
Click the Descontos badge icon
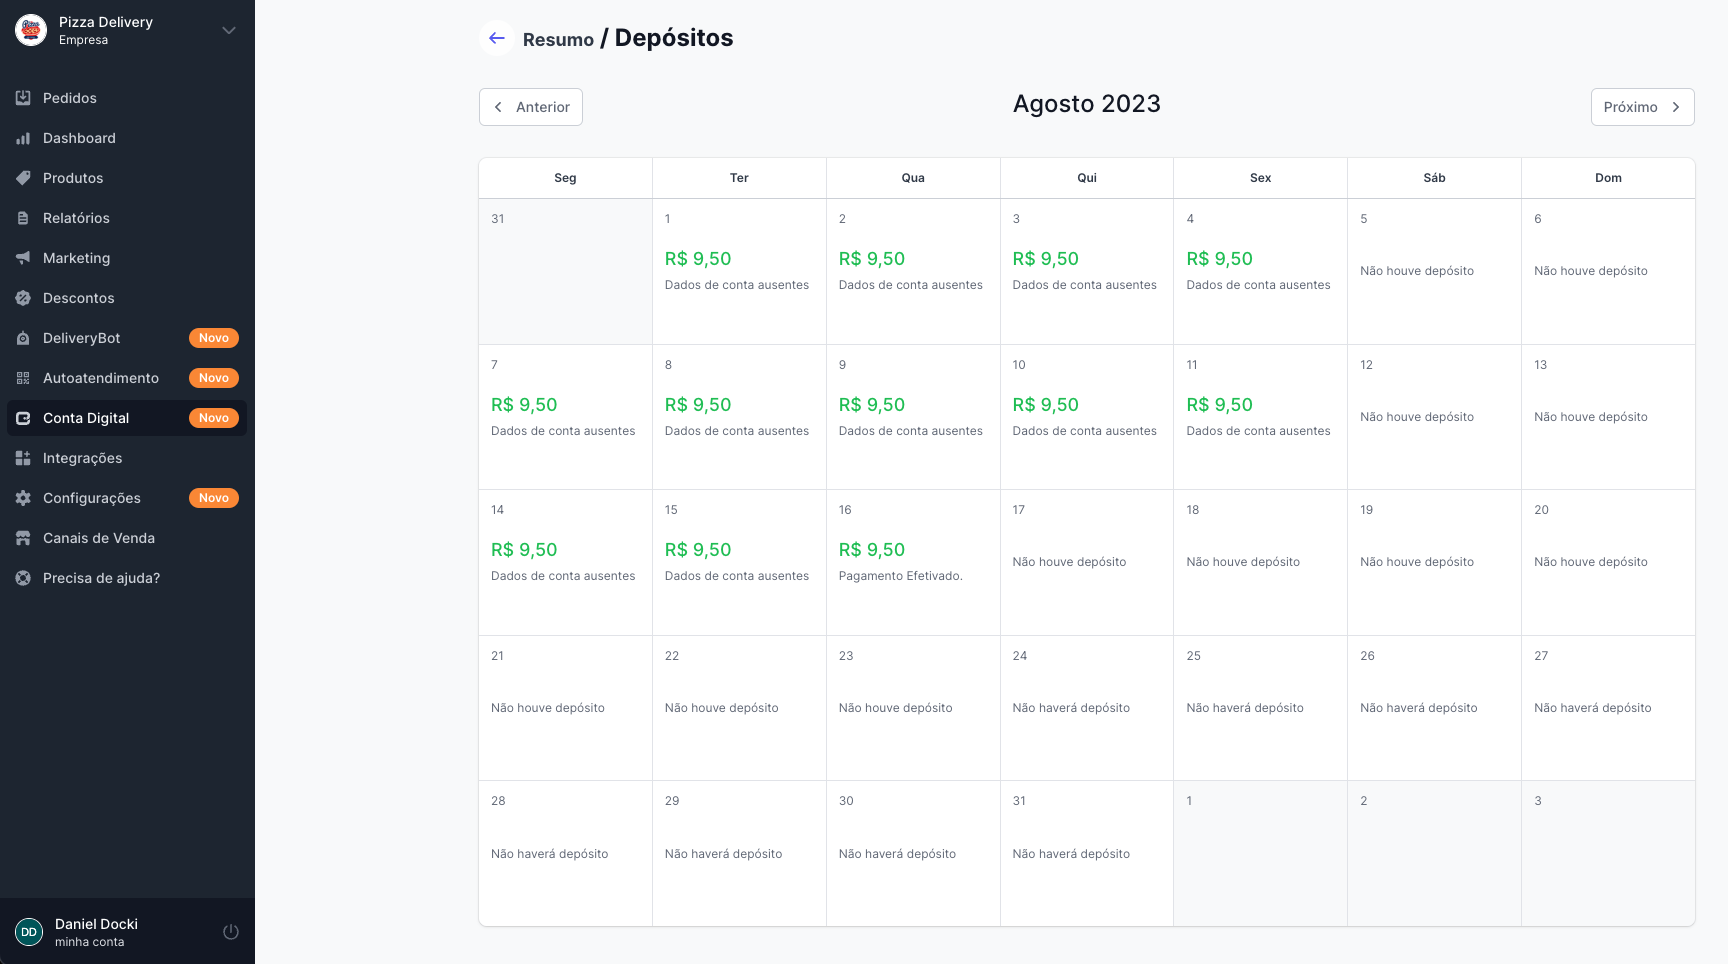23,298
